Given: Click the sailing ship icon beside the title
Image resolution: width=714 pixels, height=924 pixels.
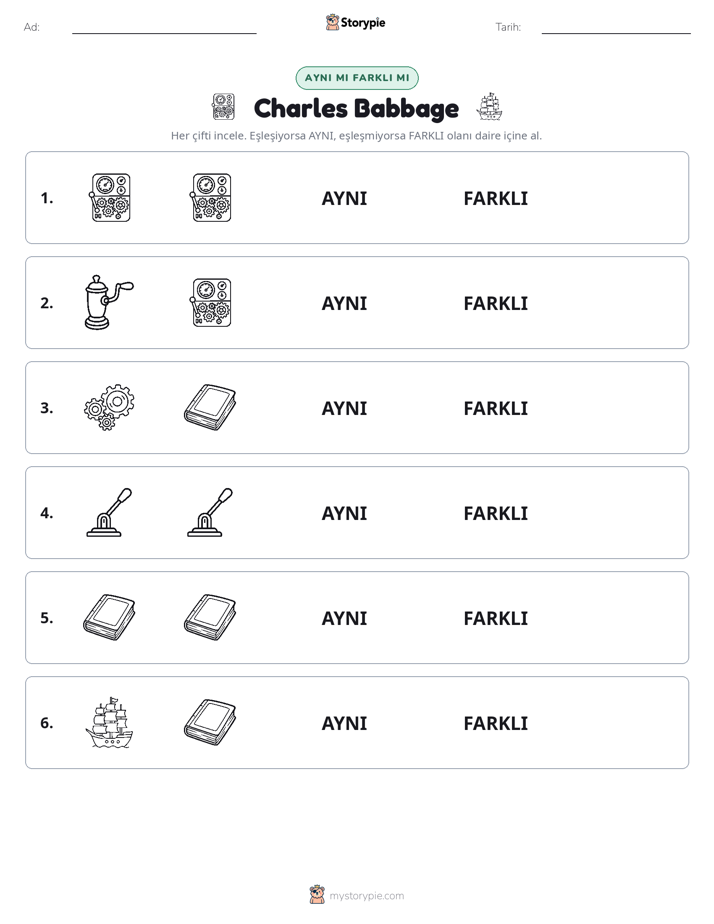Looking at the screenshot, I should tap(489, 107).
